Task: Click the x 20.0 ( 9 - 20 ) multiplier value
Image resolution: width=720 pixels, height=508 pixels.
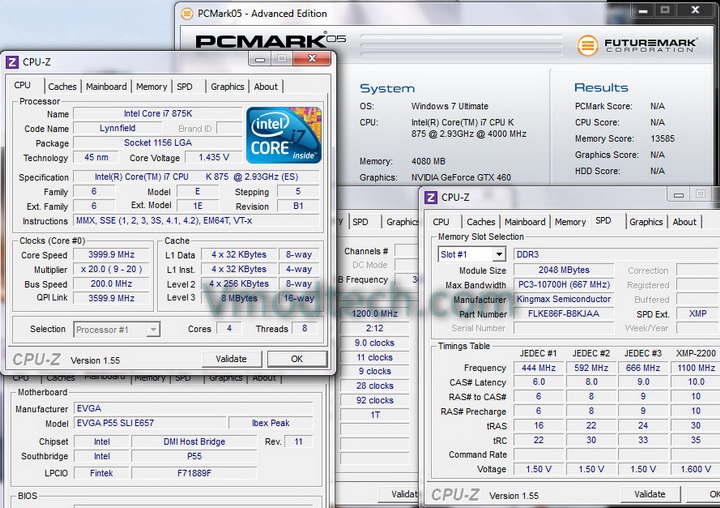Action: (111, 269)
